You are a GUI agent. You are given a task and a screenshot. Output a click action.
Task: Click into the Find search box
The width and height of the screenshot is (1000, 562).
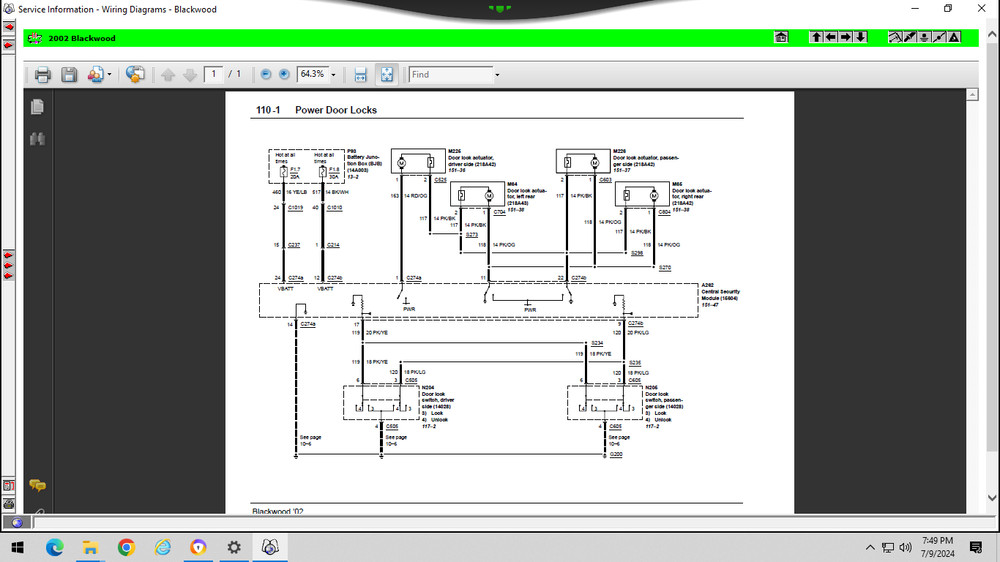pos(448,74)
